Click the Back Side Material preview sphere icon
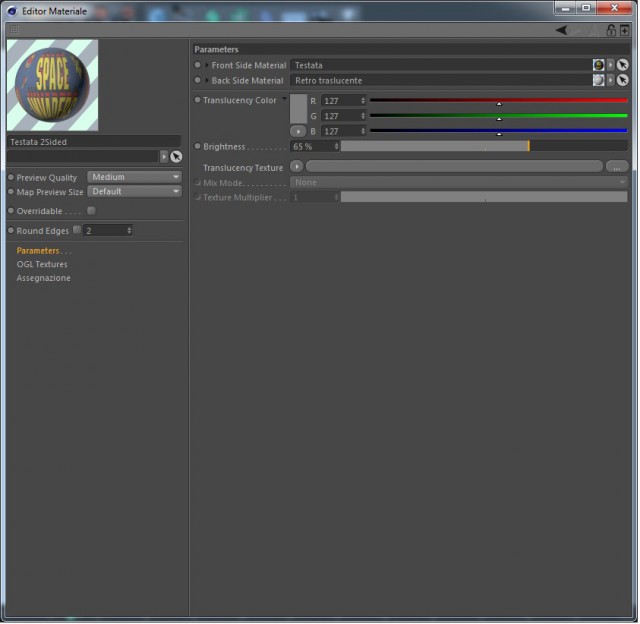This screenshot has width=640, height=624. (598, 80)
